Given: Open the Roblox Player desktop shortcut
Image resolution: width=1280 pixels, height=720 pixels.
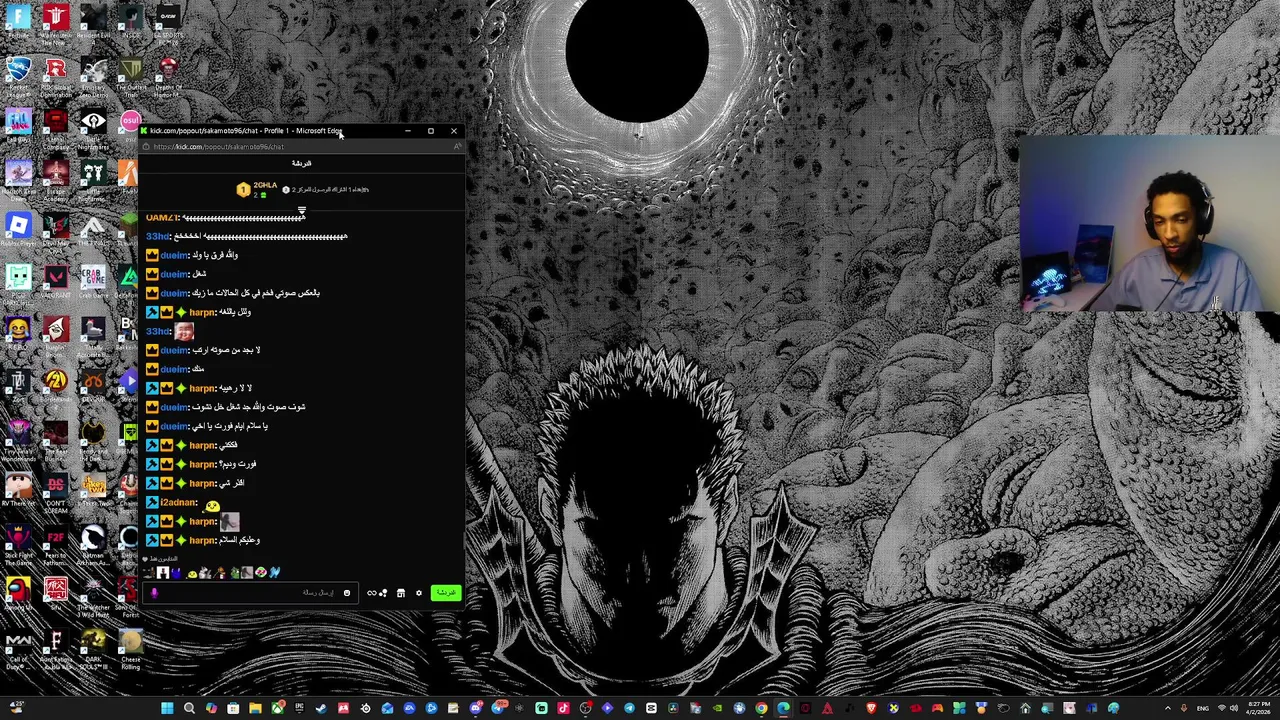Looking at the screenshot, I should click(18, 228).
